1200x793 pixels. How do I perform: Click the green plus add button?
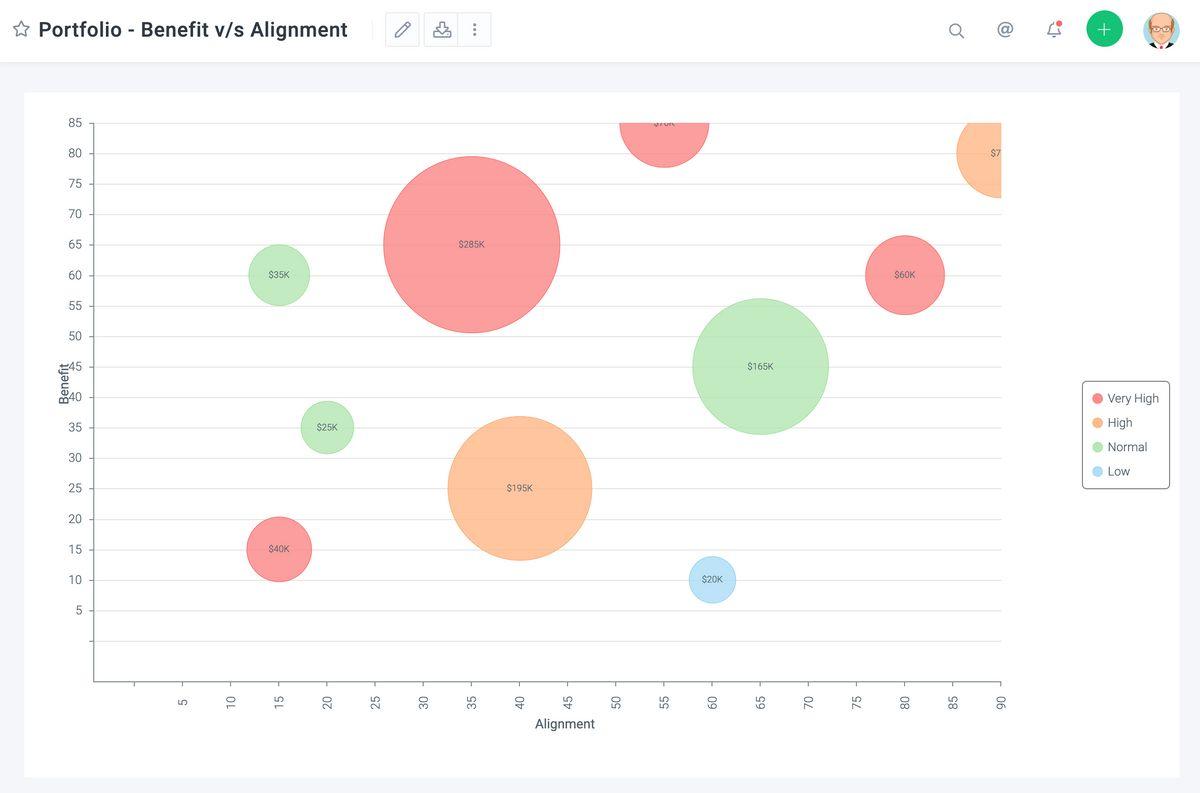tap(1104, 29)
